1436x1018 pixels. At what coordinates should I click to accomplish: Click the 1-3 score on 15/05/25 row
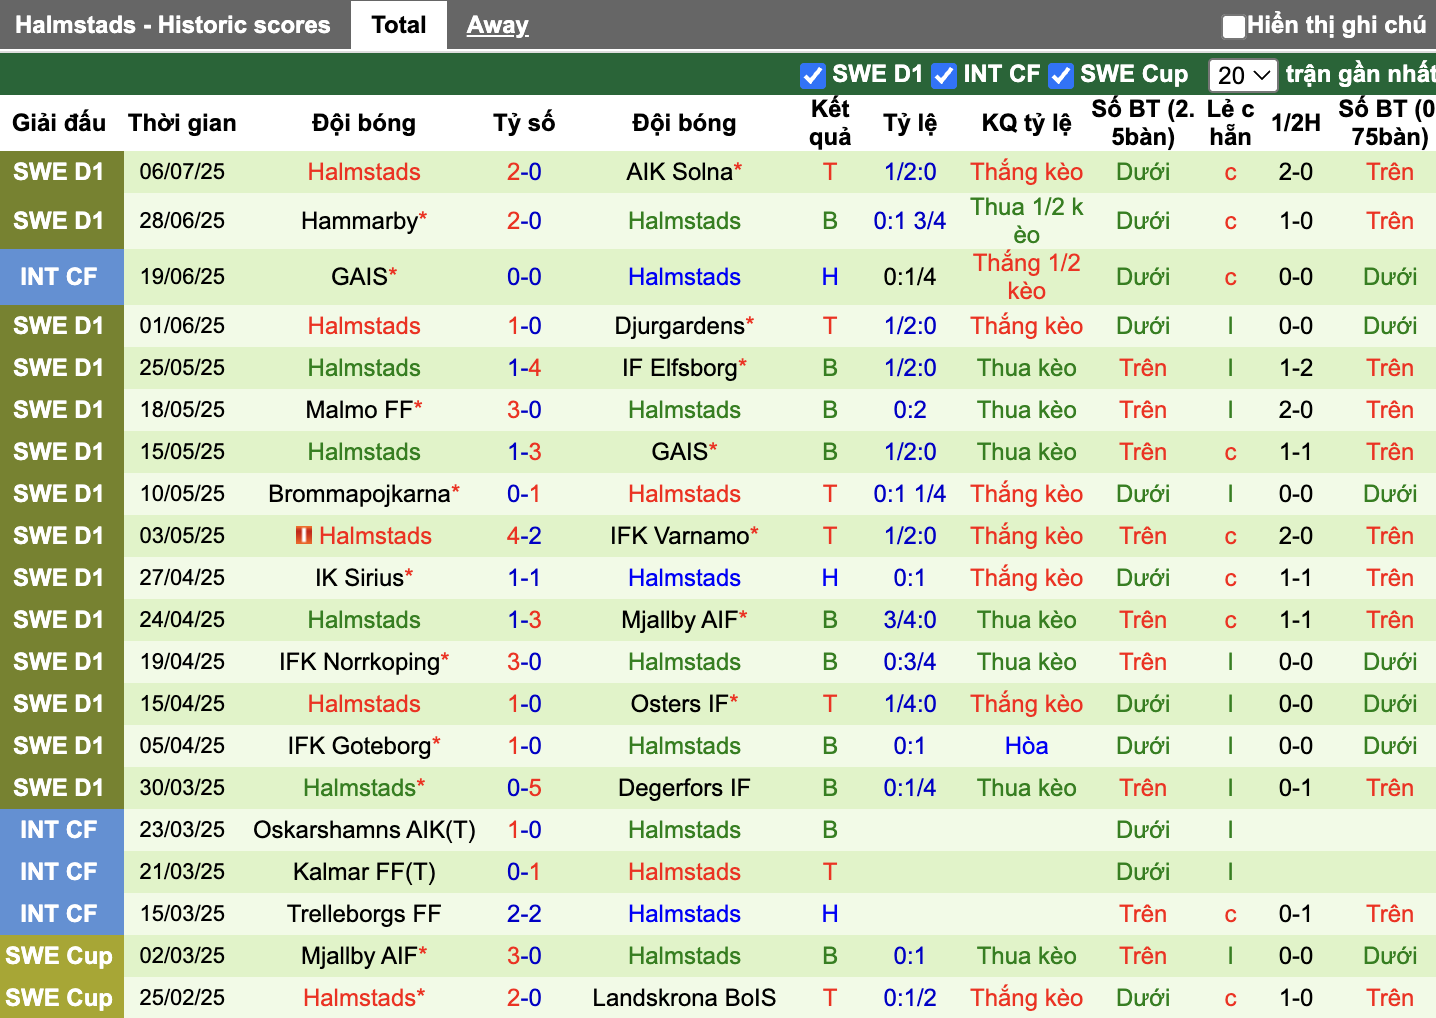[524, 452]
